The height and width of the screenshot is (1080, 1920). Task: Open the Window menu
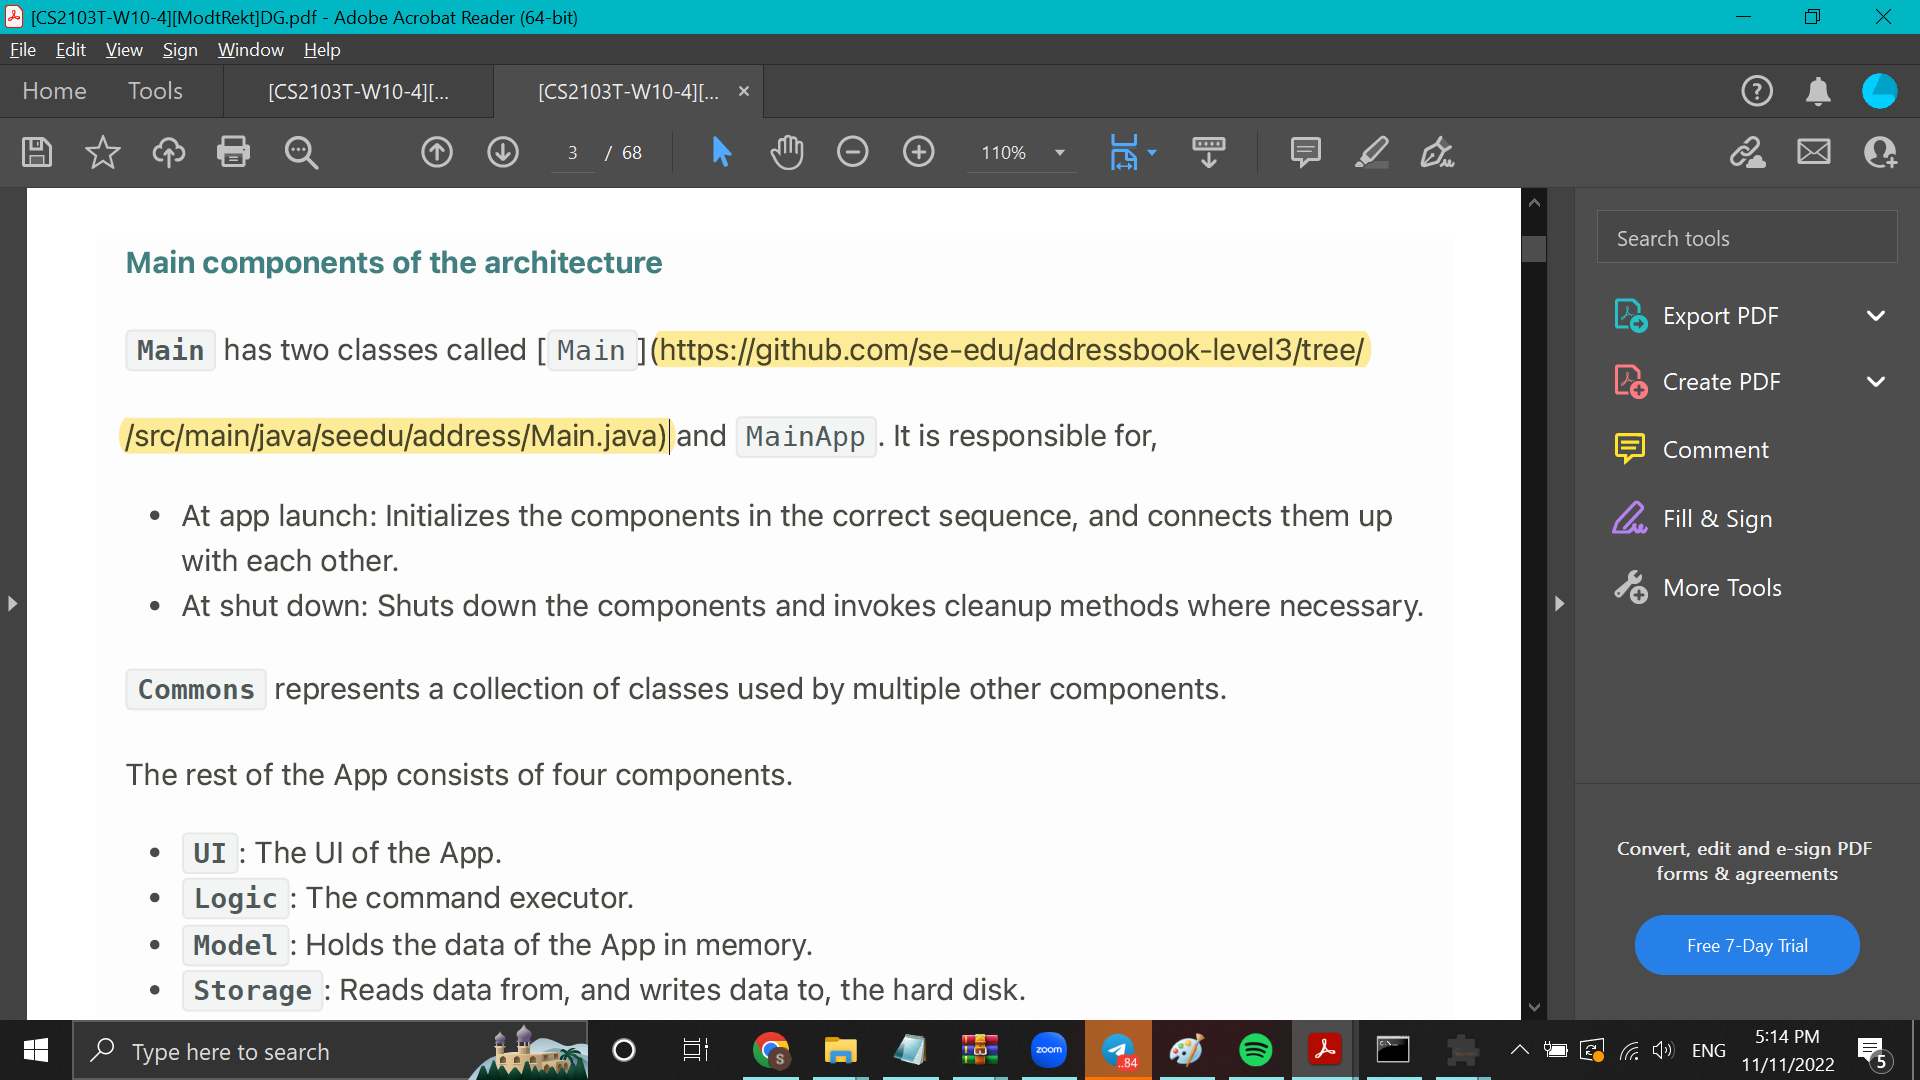click(x=250, y=50)
